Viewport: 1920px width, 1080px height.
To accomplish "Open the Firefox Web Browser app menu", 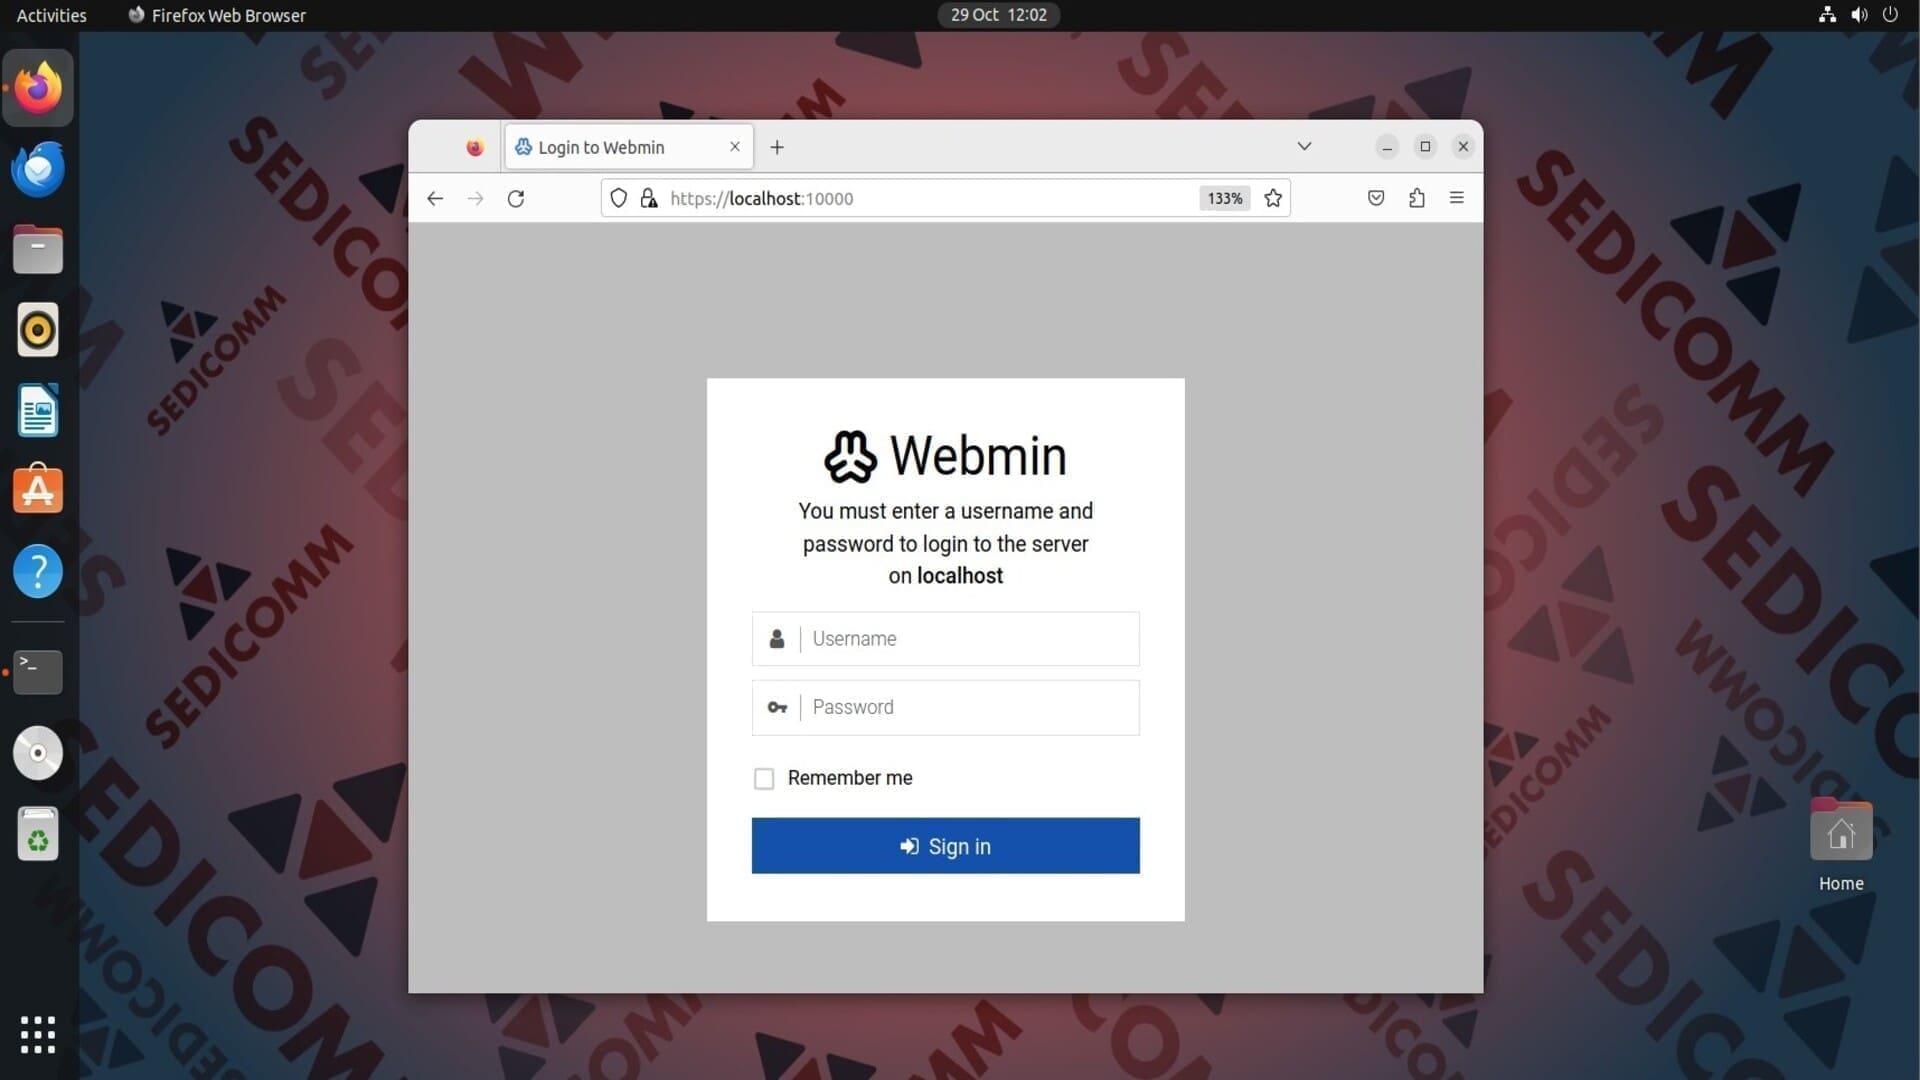I will [x=217, y=15].
